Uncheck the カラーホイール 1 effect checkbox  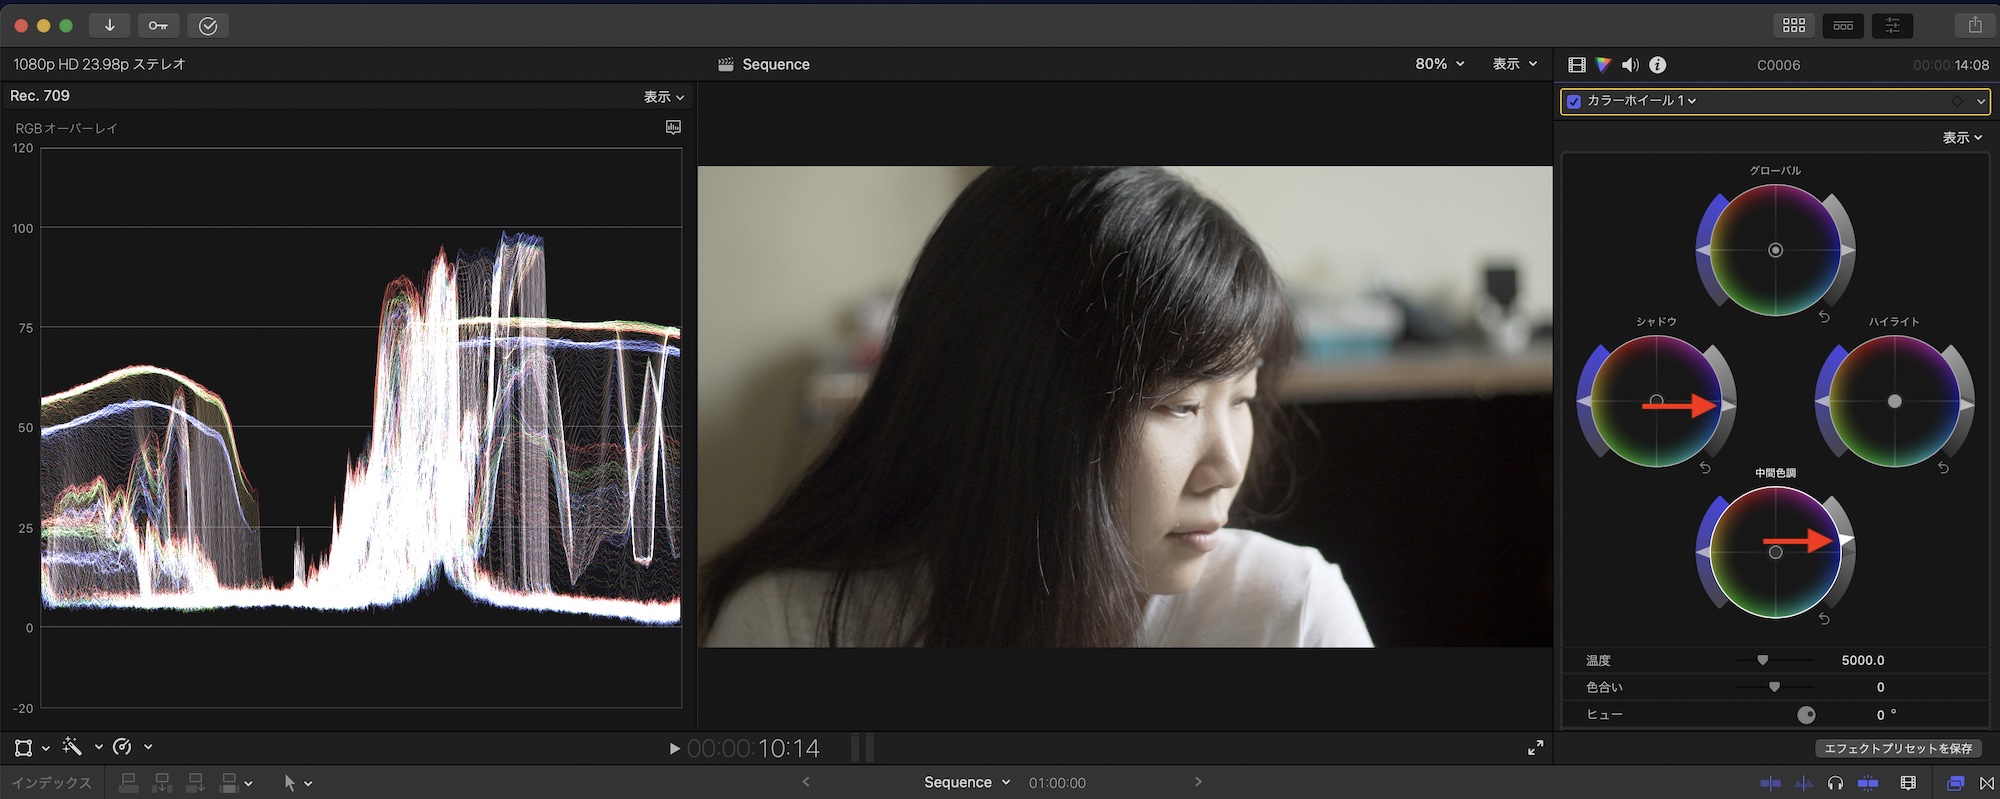[x=1574, y=101]
